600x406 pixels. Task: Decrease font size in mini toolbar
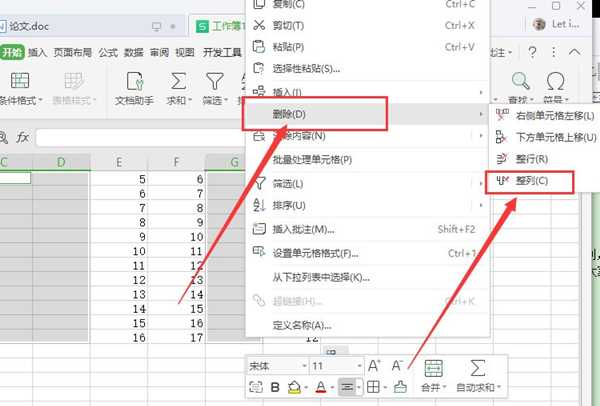[397, 366]
